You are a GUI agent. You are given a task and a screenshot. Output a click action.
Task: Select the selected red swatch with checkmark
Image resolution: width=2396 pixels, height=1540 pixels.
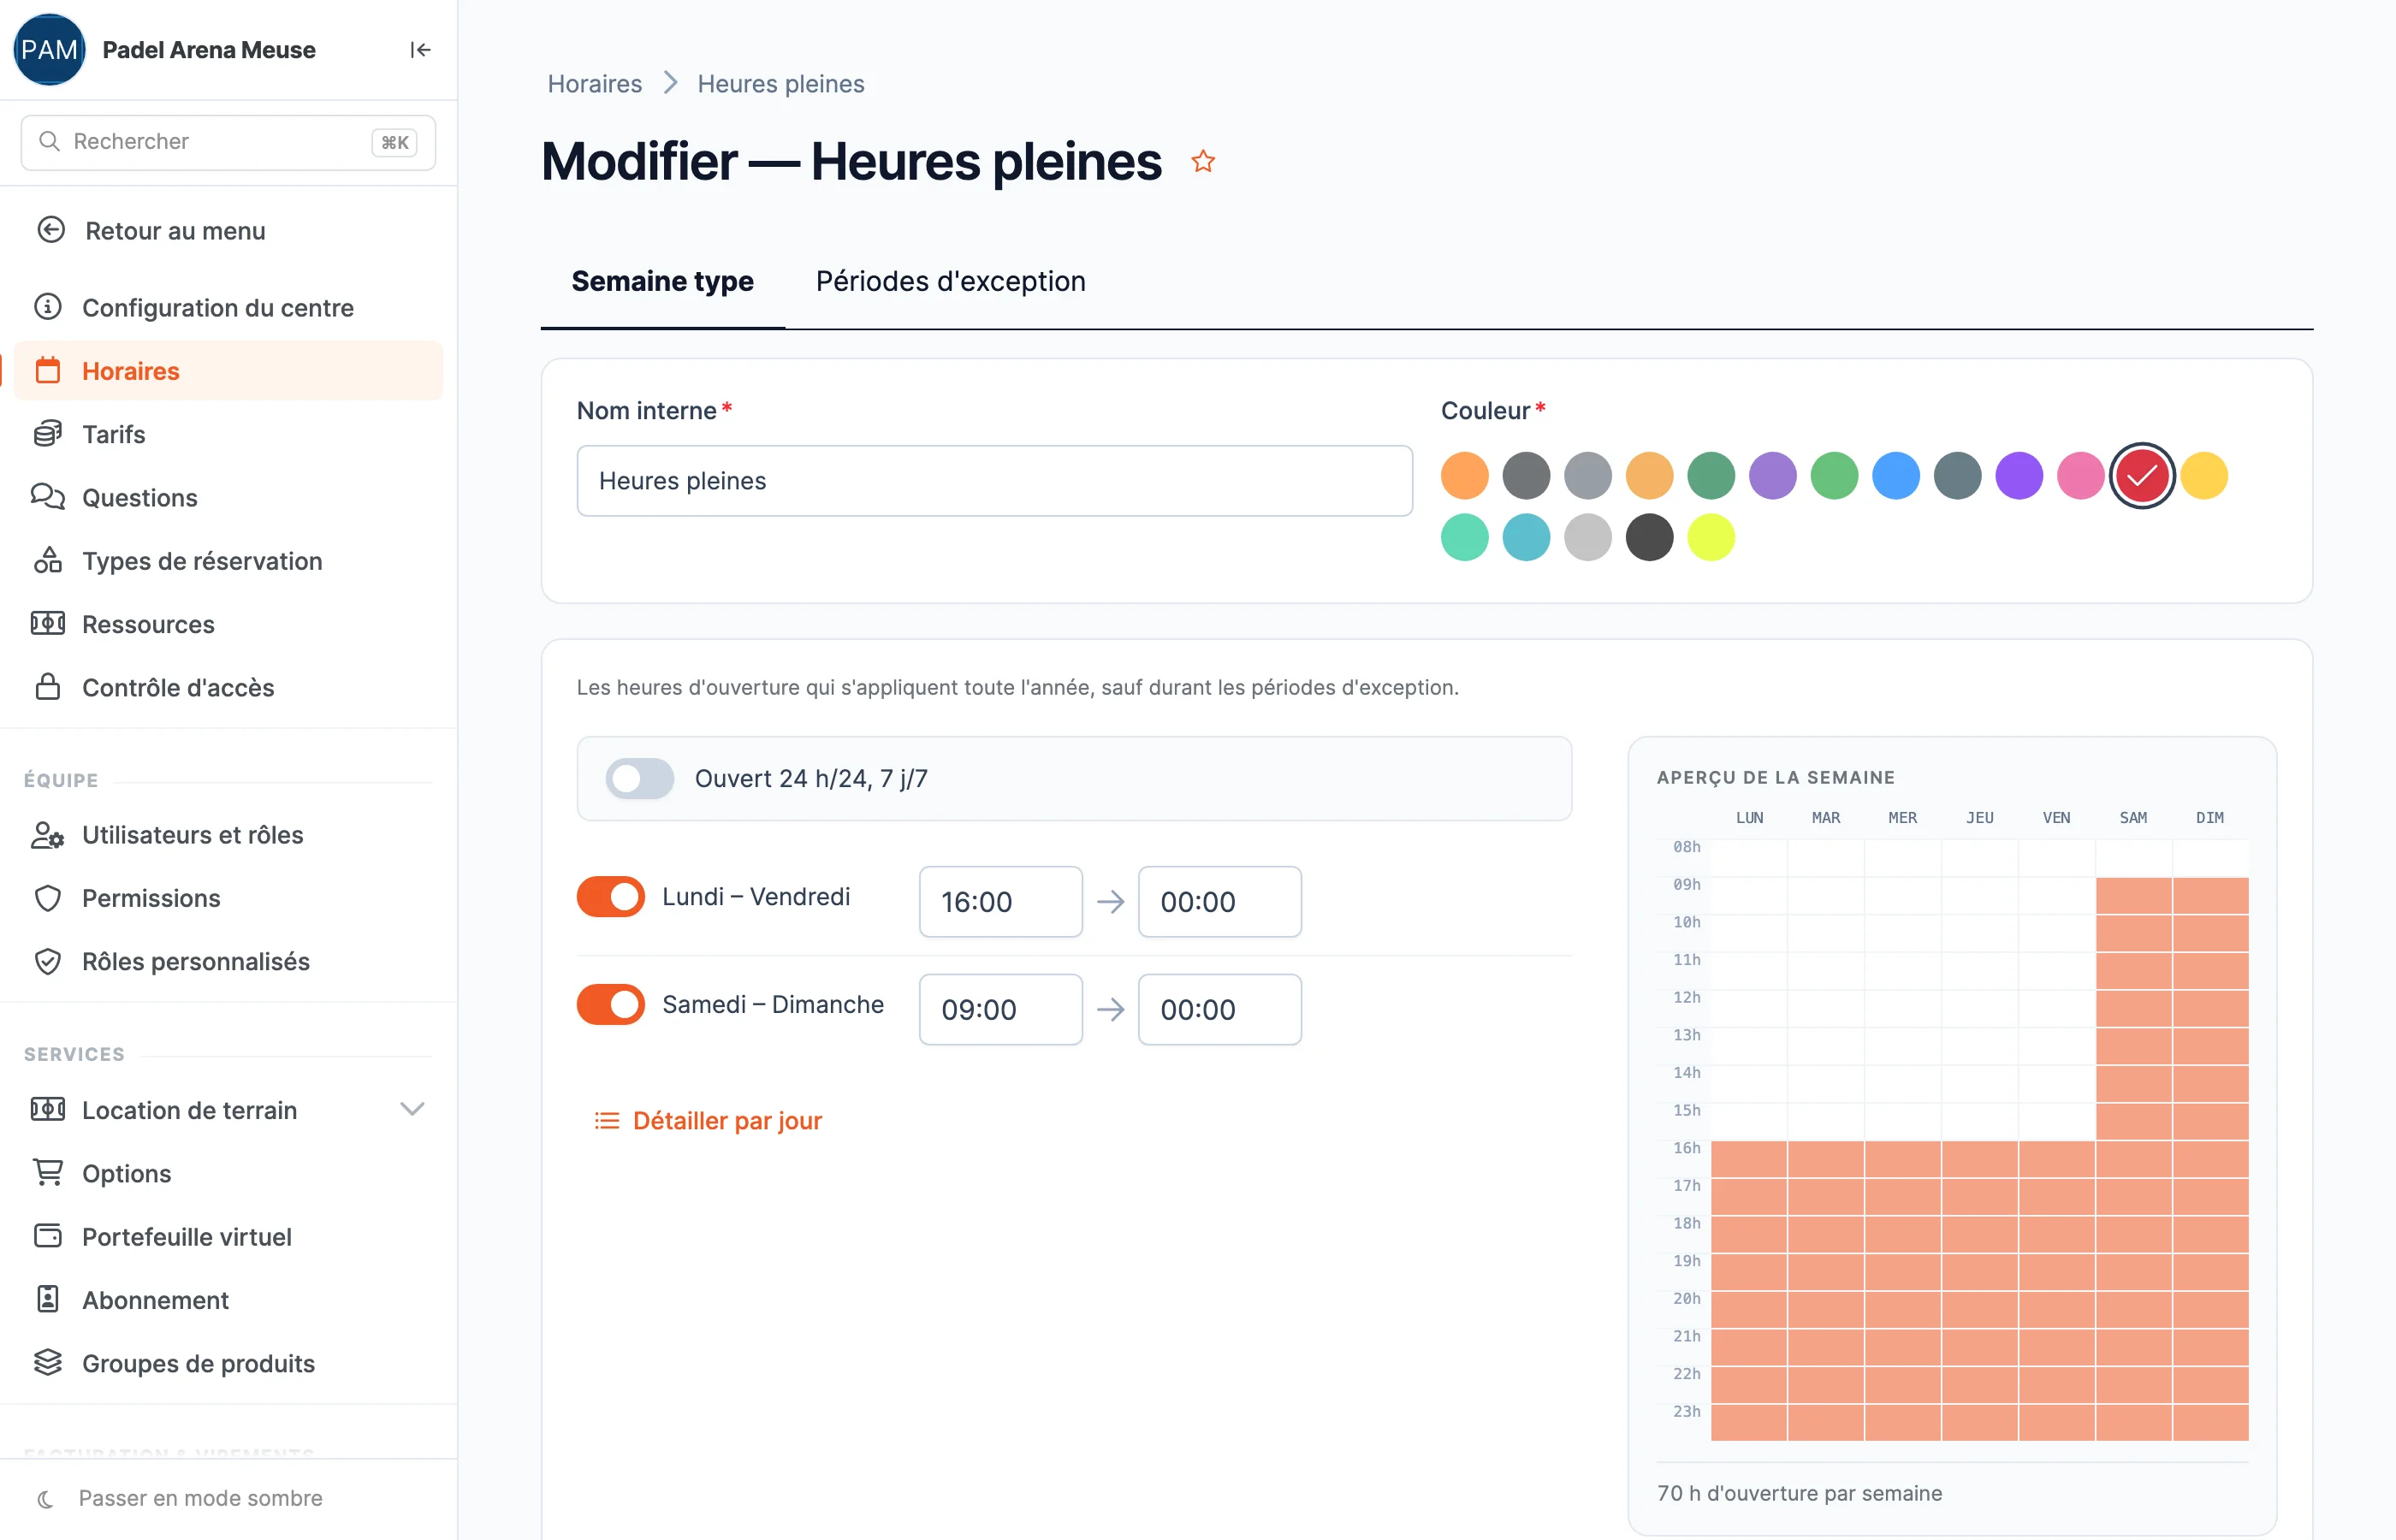[x=2142, y=476]
